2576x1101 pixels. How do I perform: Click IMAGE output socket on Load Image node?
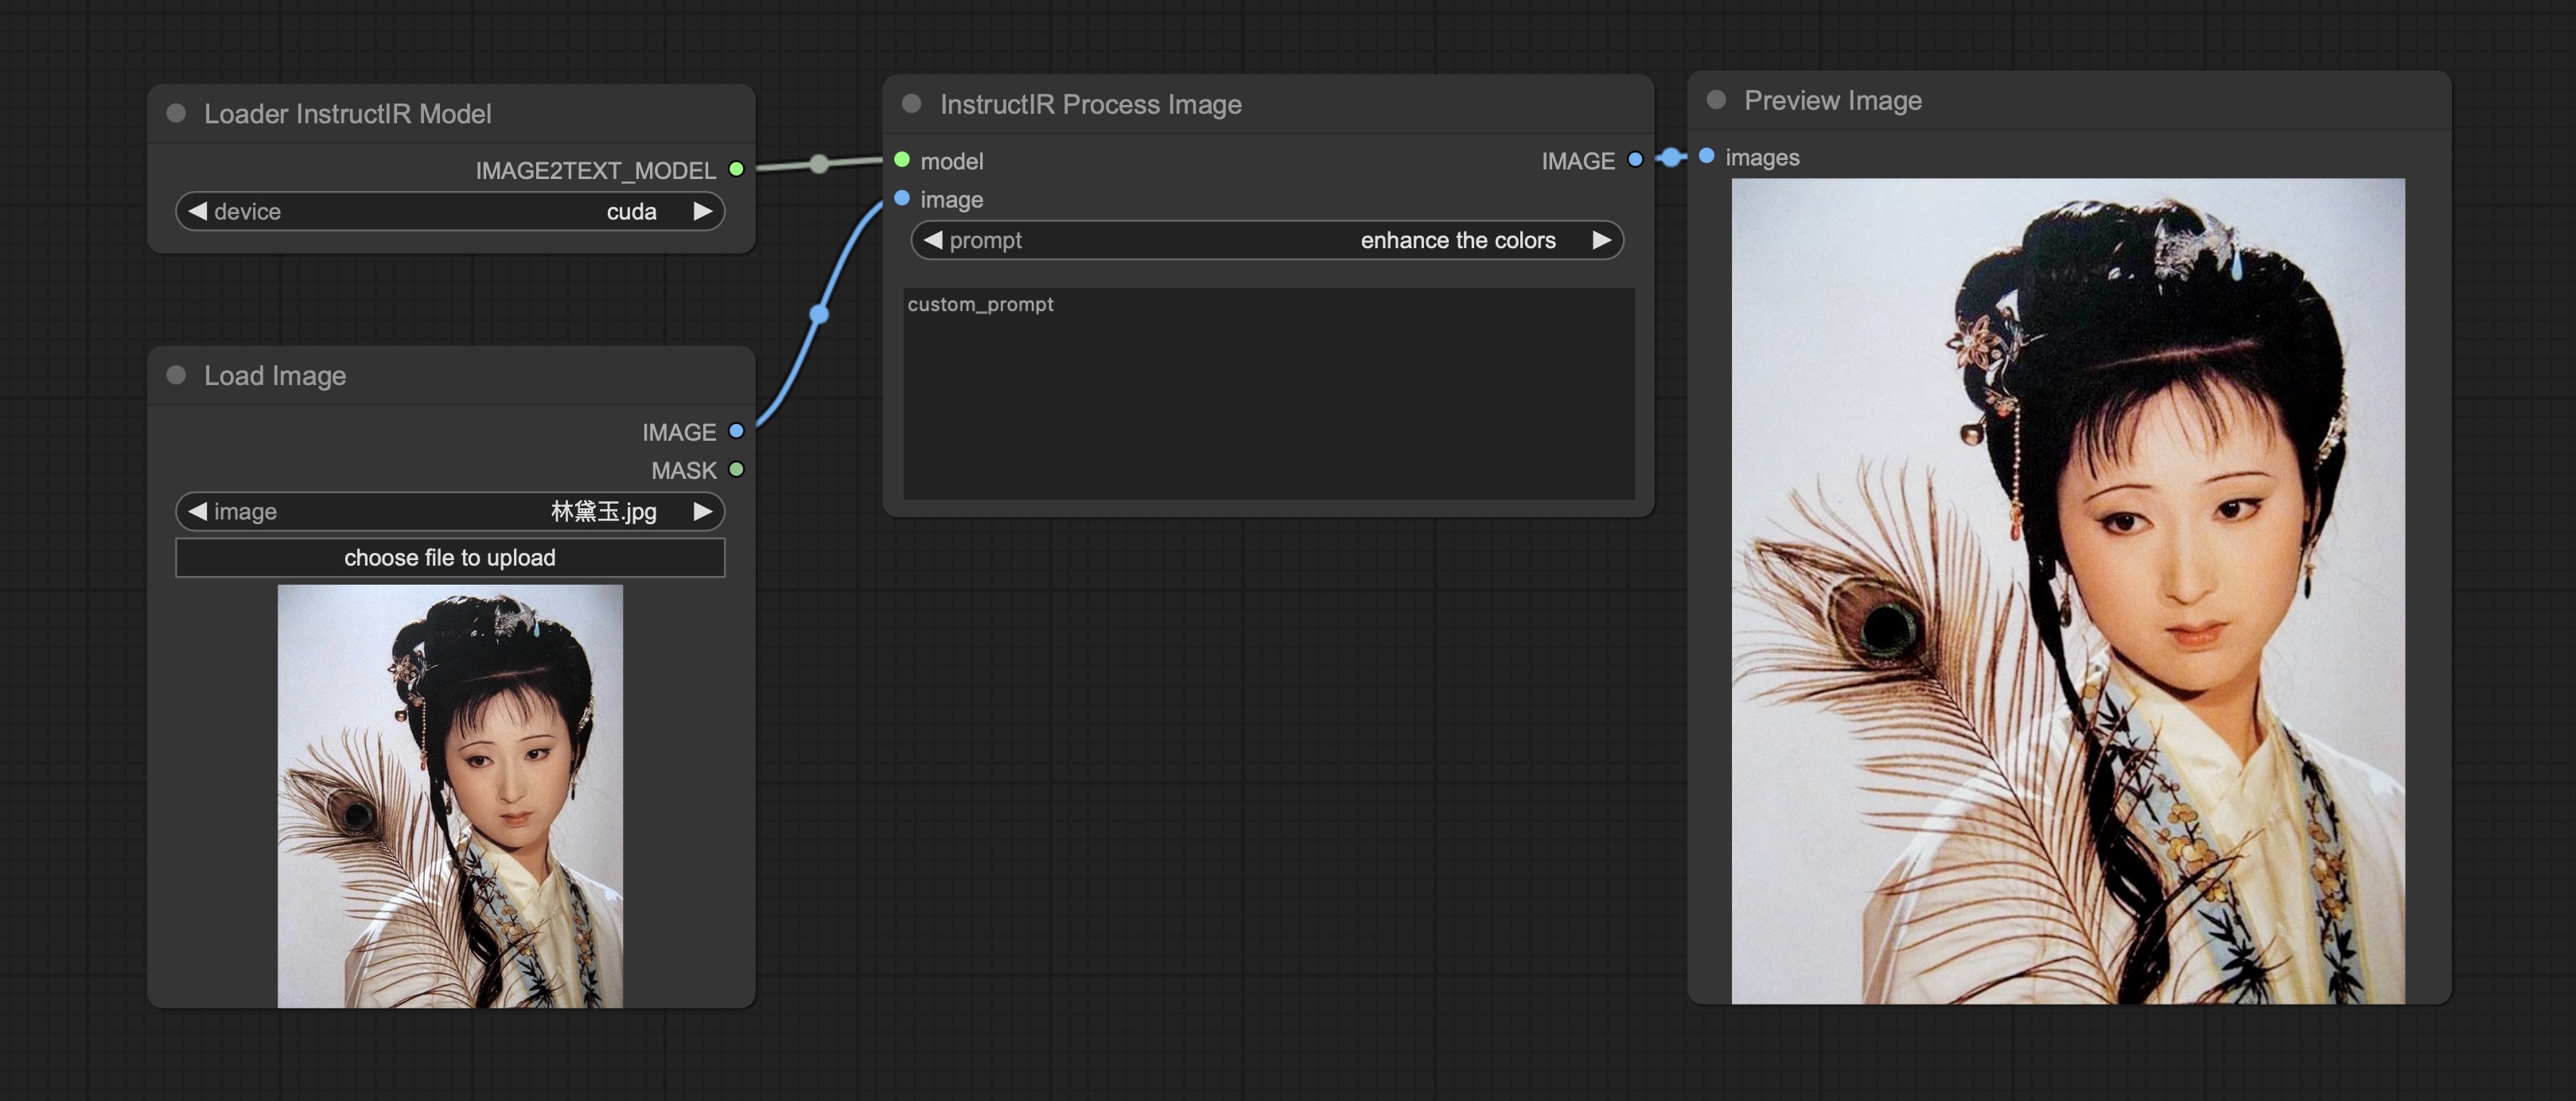click(x=736, y=431)
